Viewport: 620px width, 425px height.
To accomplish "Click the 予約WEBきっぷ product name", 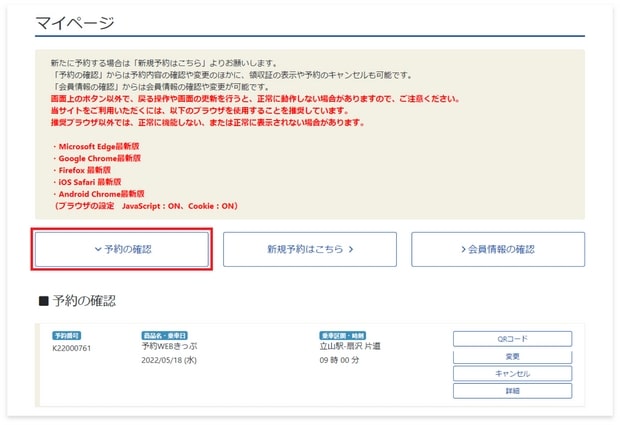I will [169, 346].
